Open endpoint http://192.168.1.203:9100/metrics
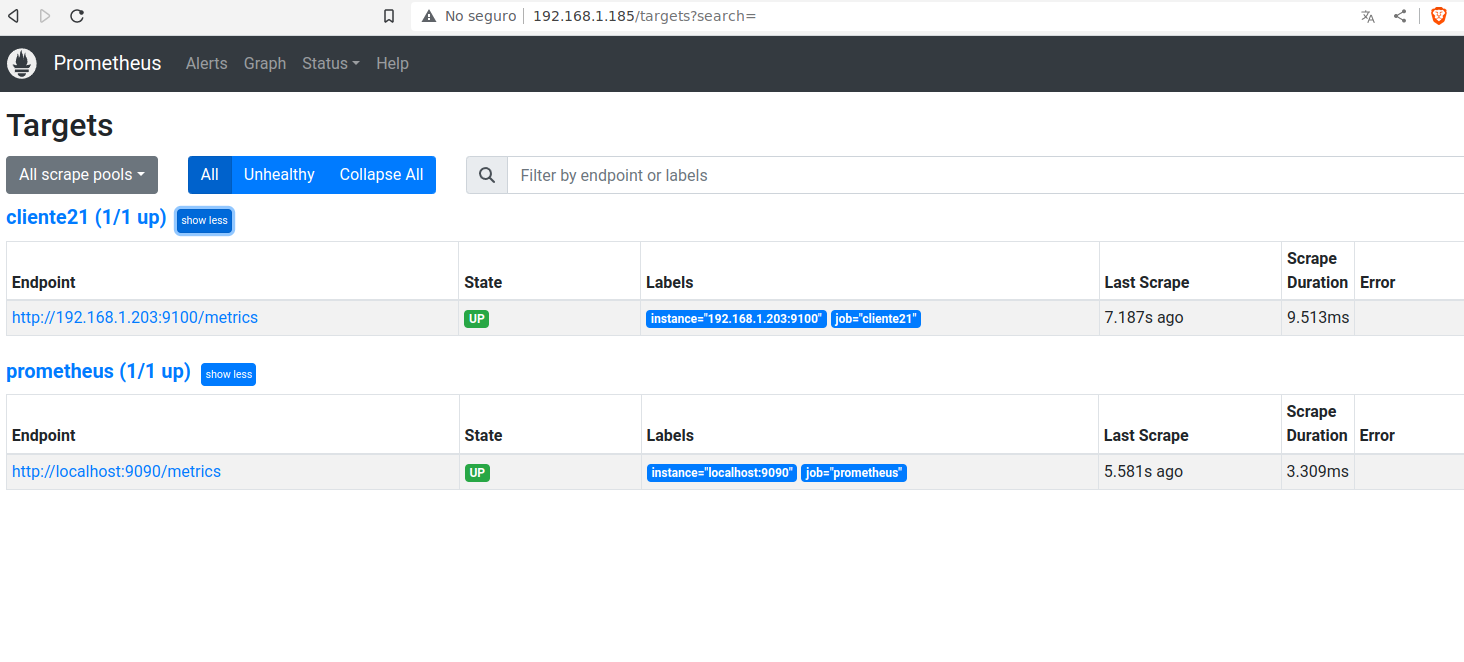This screenshot has height=662, width=1464. pyautogui.click(x=135, y=318)
